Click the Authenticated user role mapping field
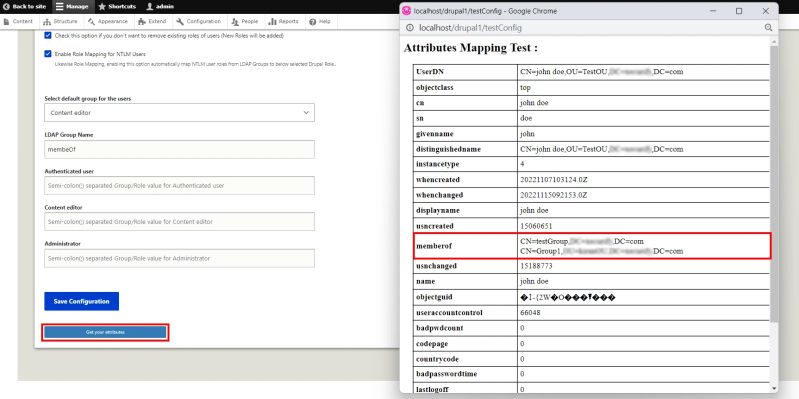The width and height of the screenshot is (799, 399). (x=179, y=185)
